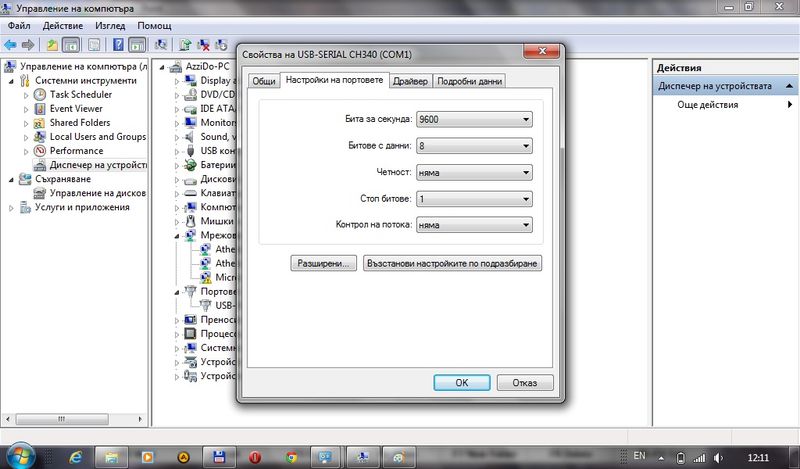
Task: Click the Uninstall device red X icon
Action: [x=204, y=44]
